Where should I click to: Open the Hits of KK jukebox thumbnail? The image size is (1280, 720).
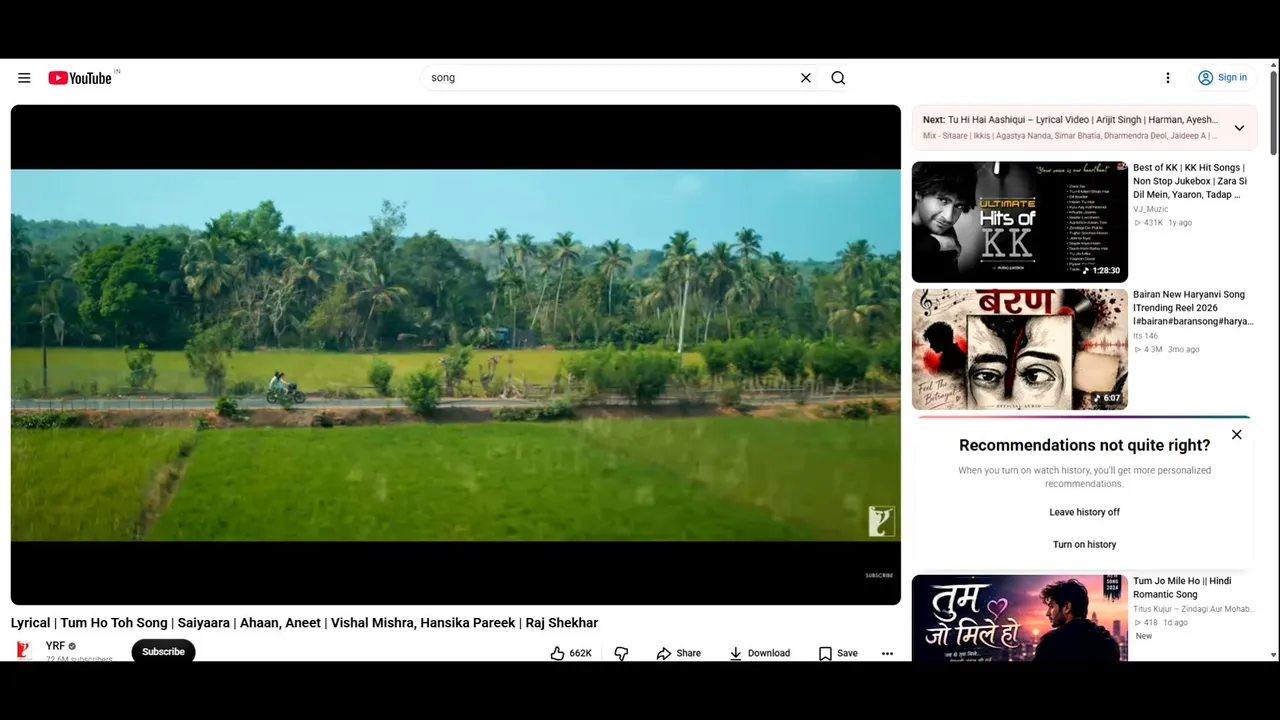(1019, 222)
